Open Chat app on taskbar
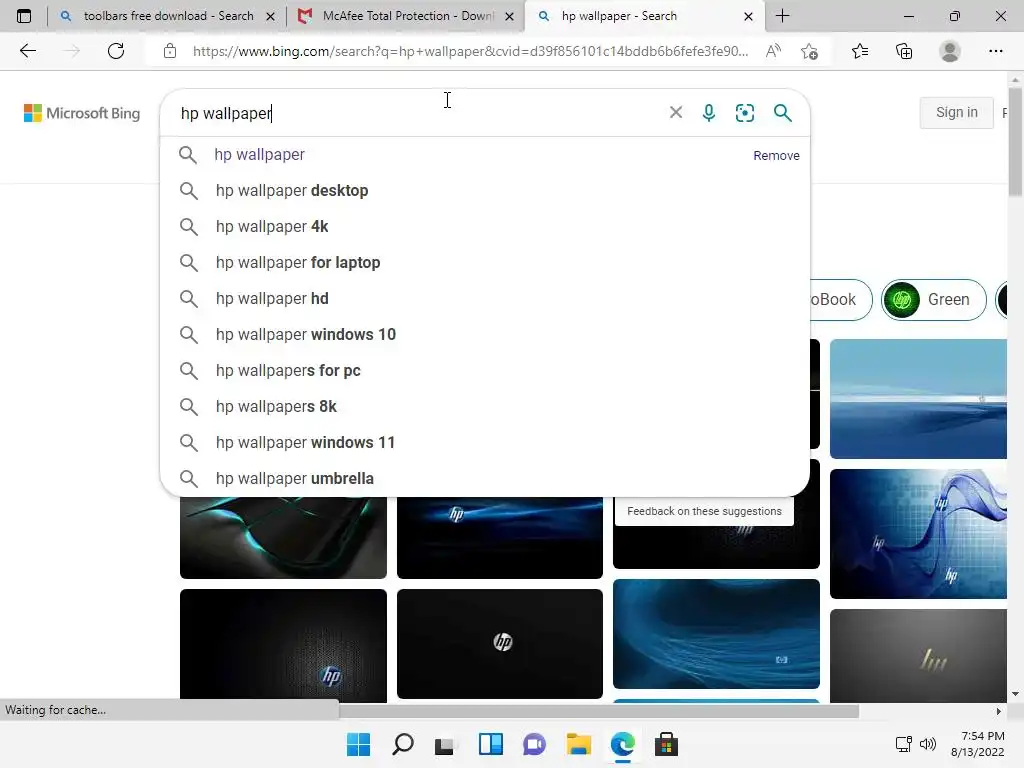This screenshot has width=1024, height=768. (x=534, y=744)
